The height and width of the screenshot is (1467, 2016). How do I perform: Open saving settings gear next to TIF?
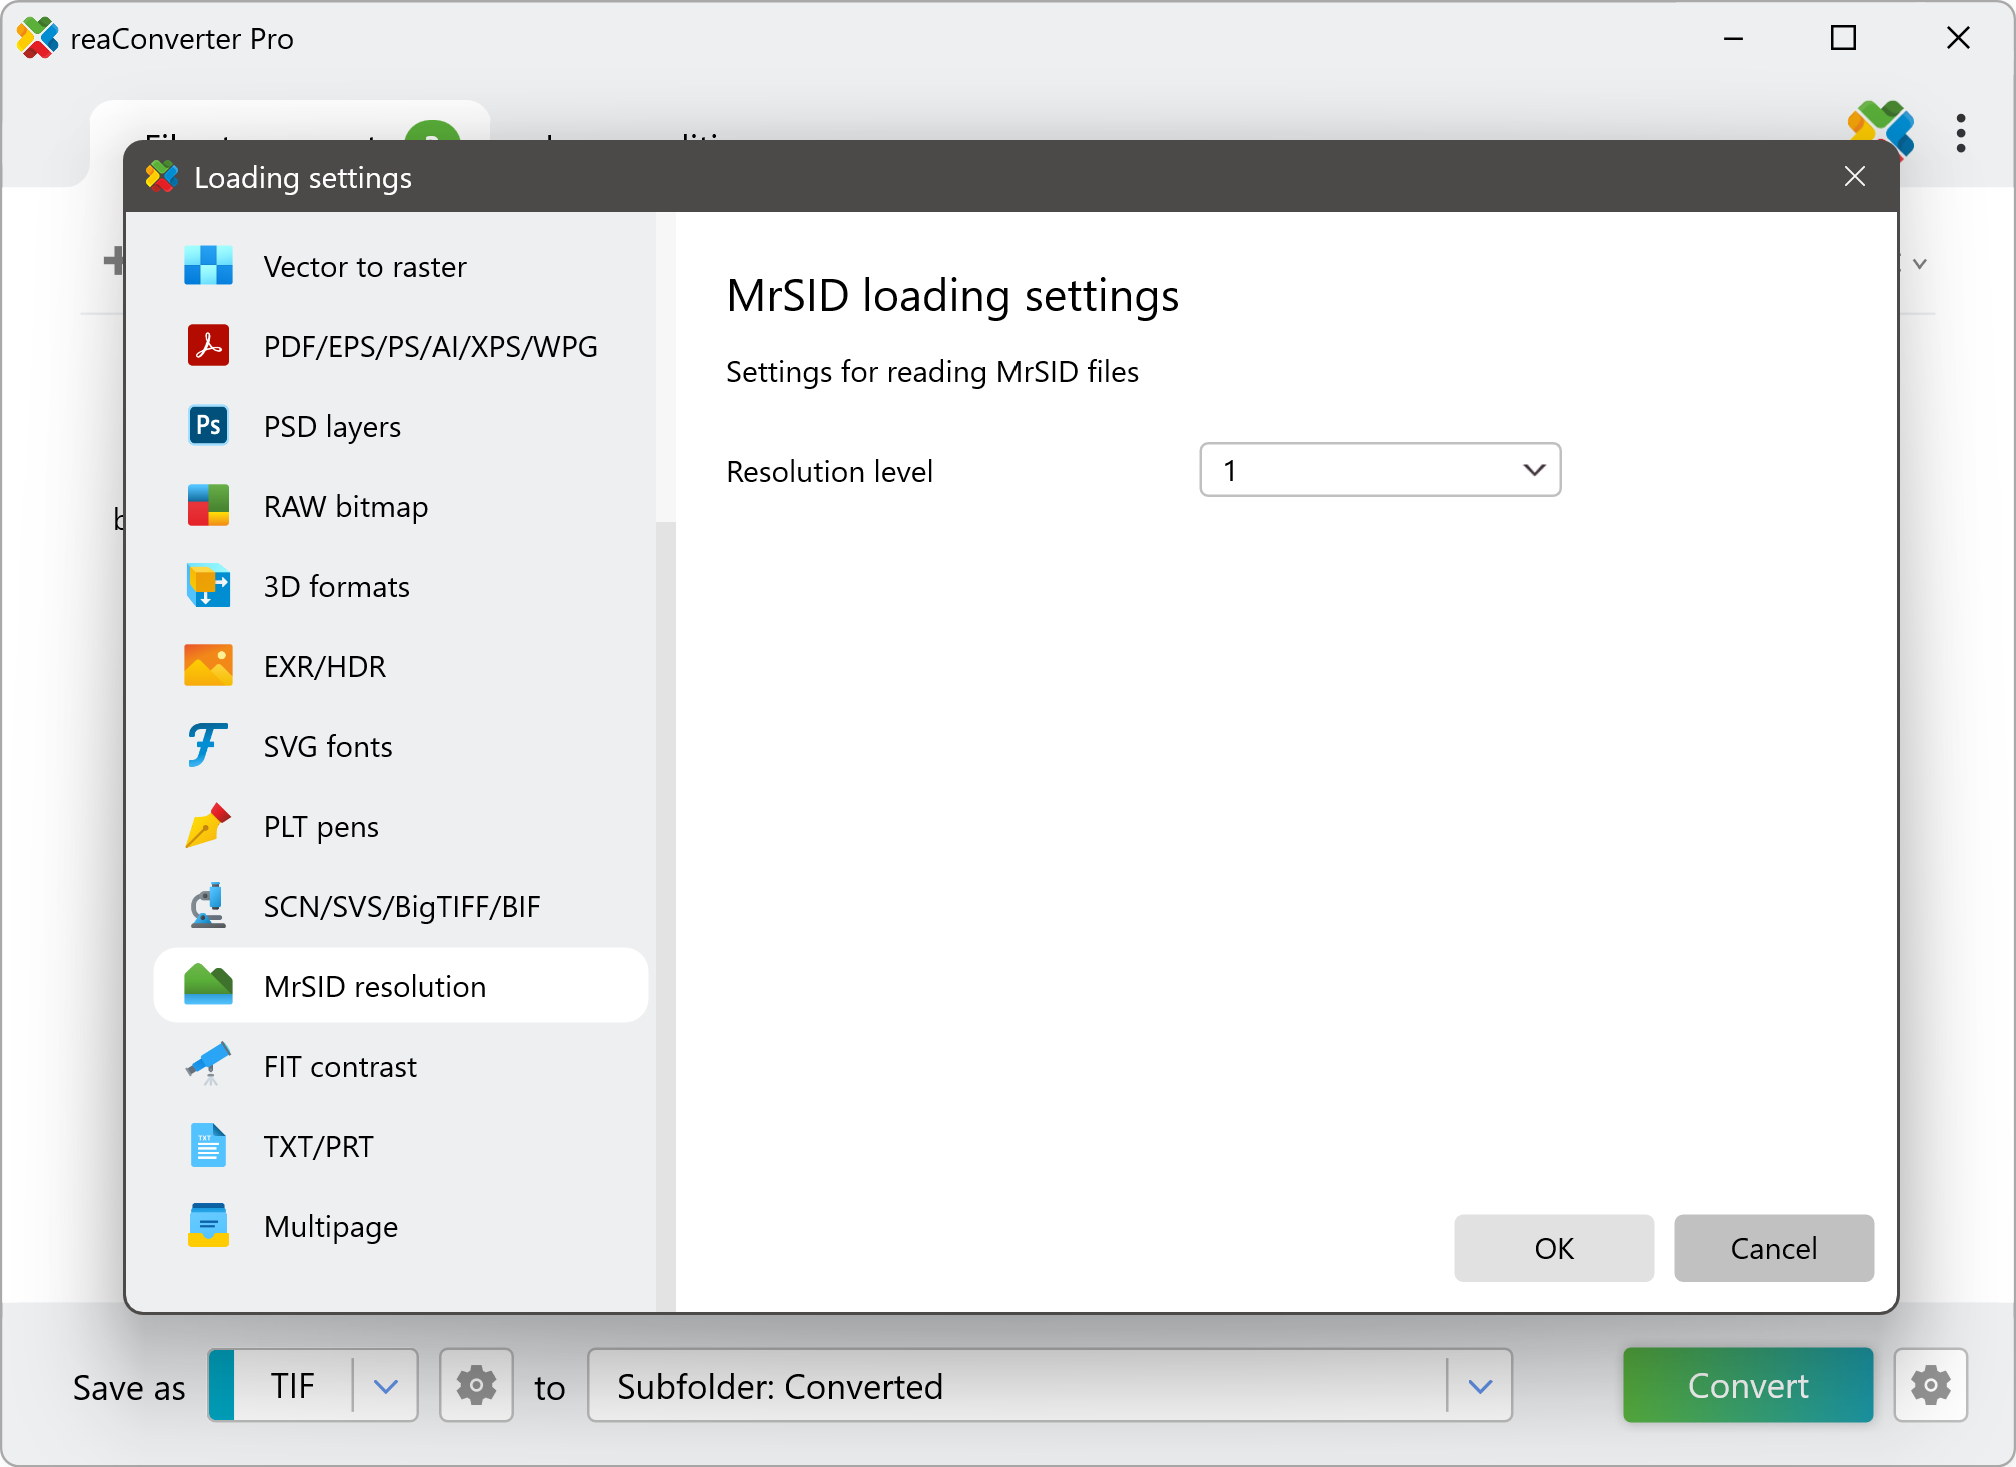476,1386
